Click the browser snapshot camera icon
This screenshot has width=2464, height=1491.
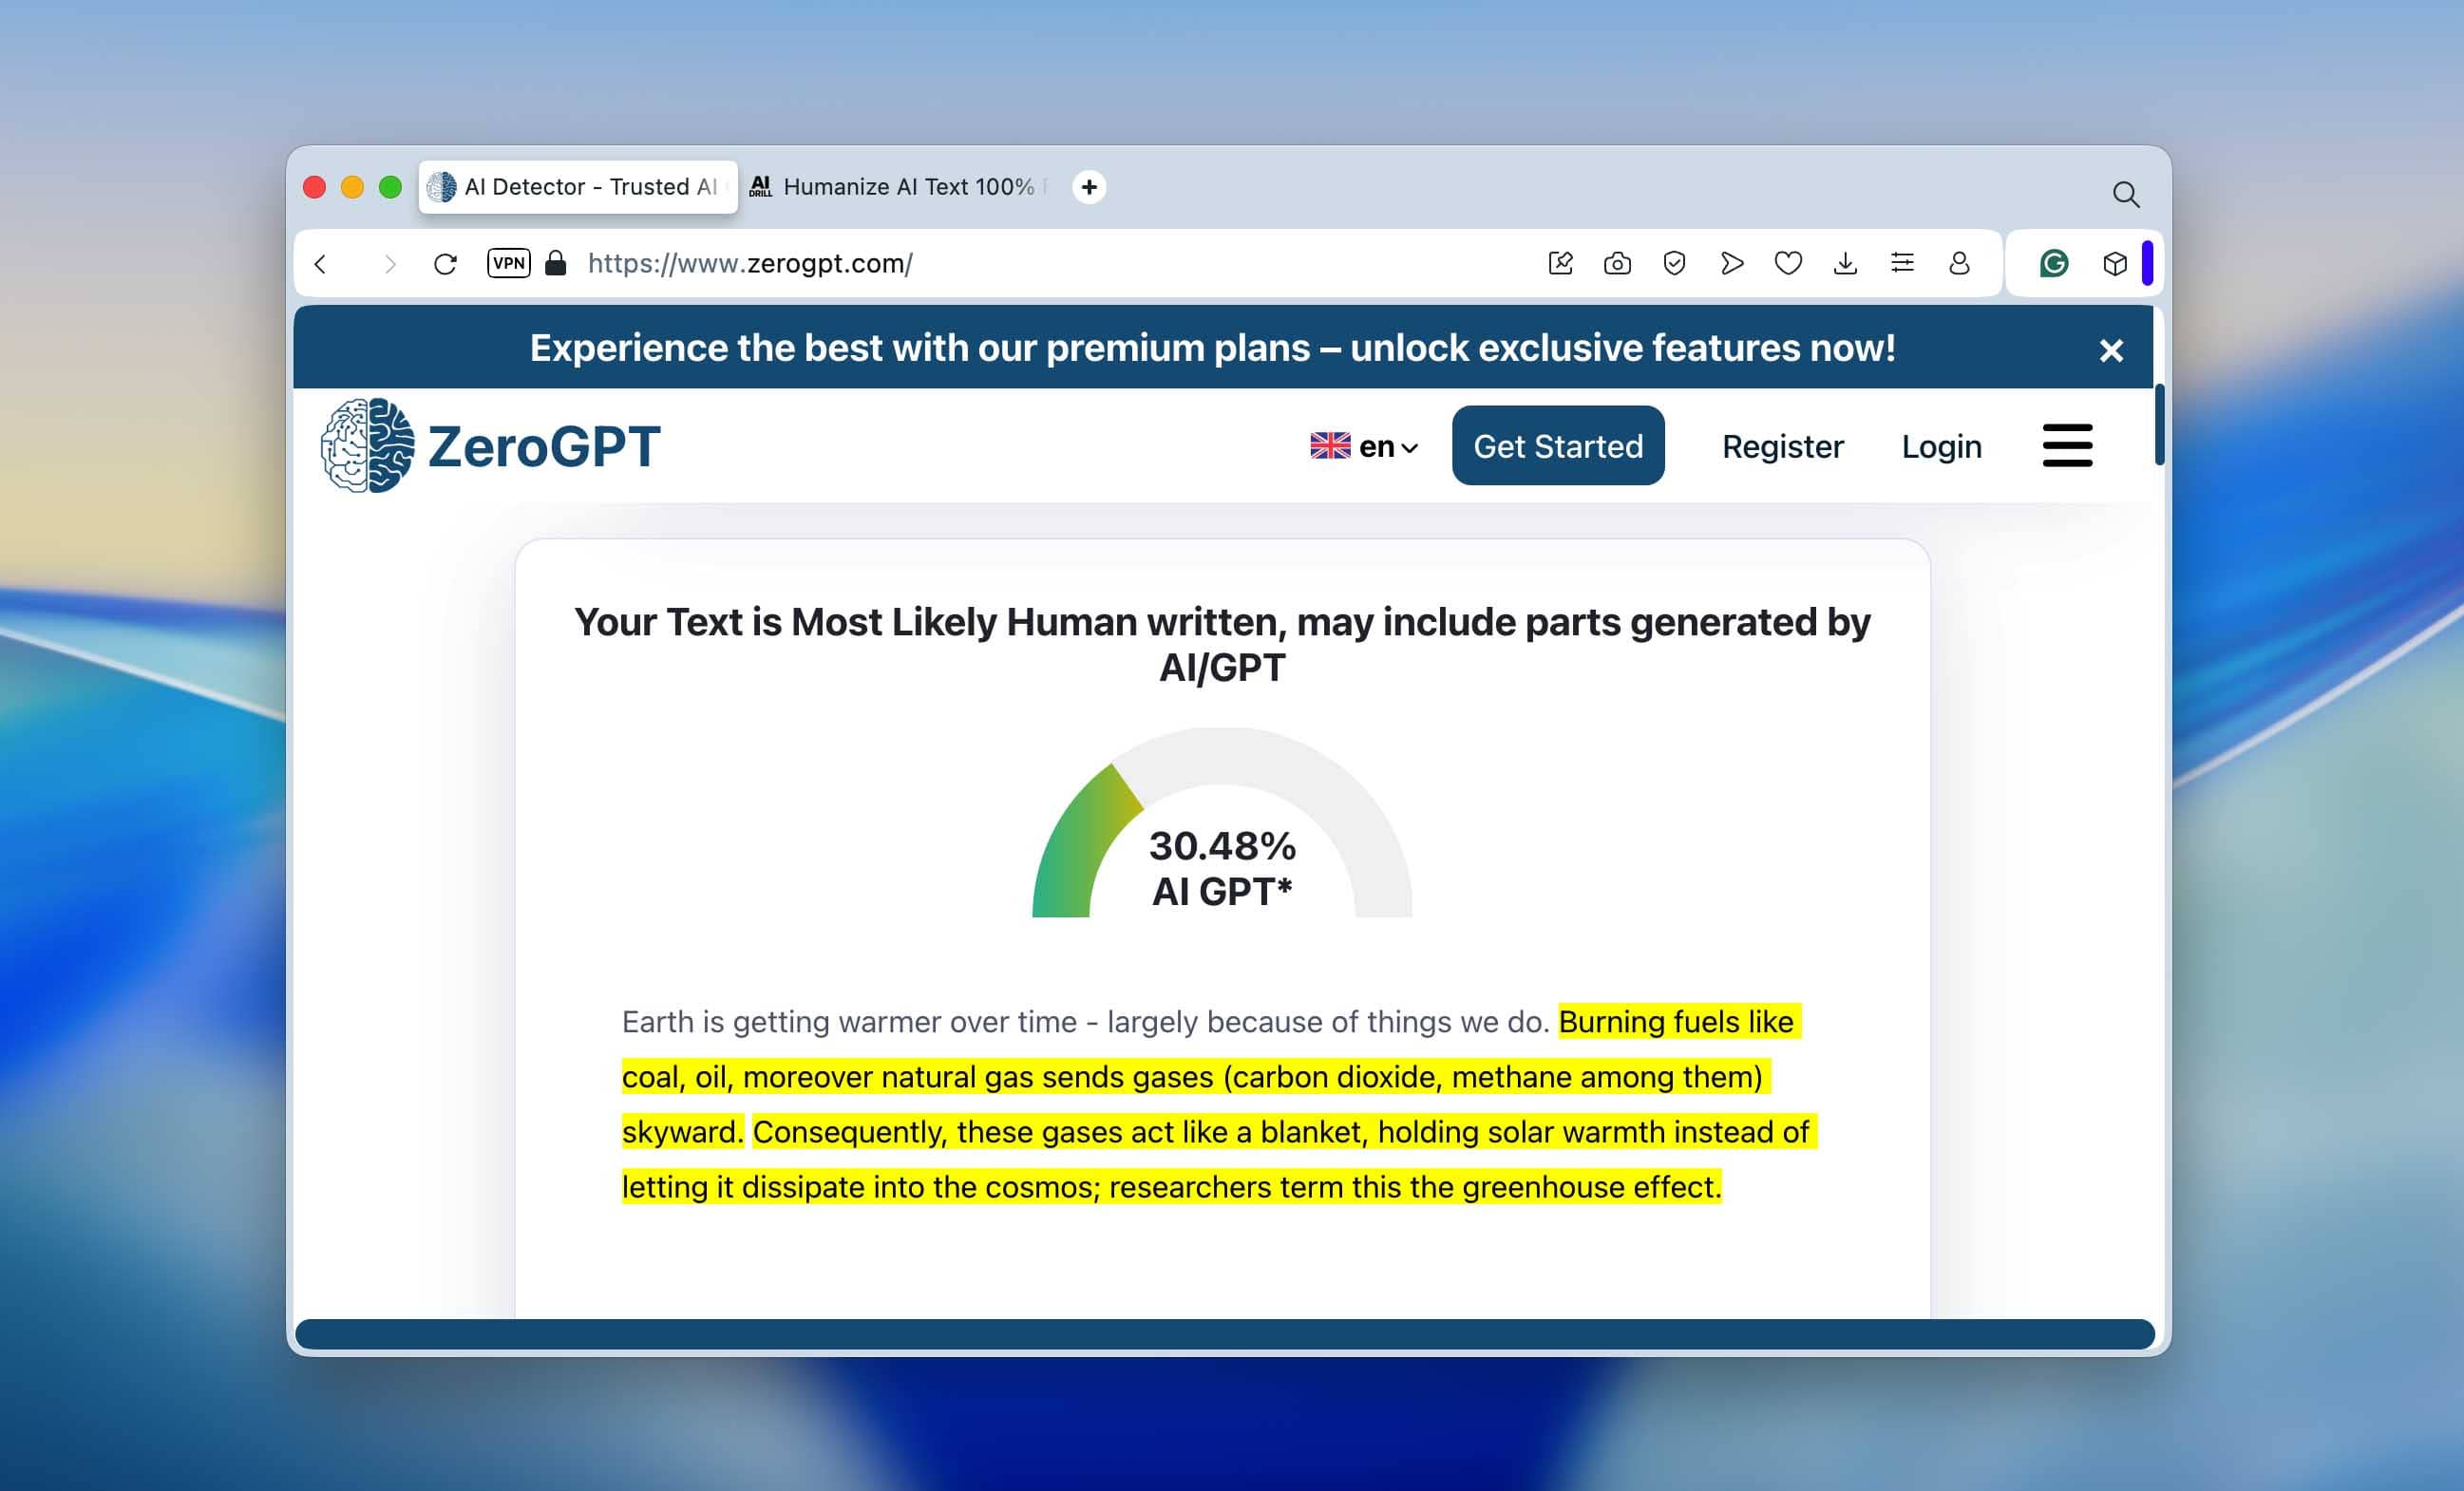pos(1617,263)
